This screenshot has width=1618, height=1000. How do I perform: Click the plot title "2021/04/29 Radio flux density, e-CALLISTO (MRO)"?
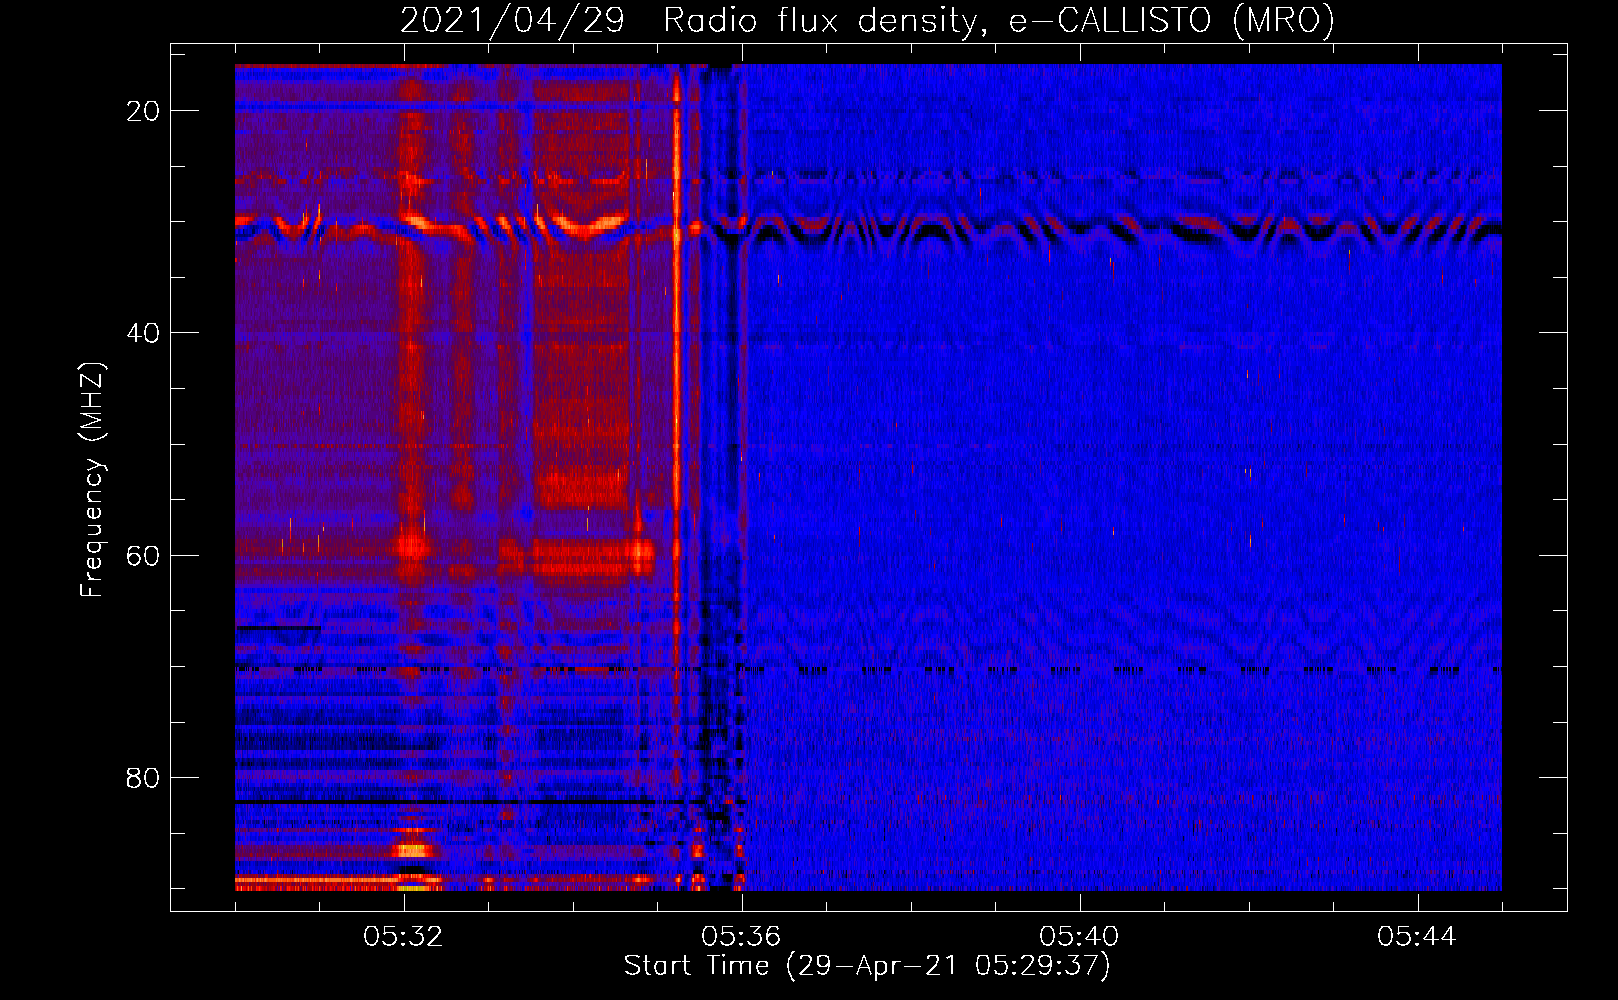click(x=867, y=21)
